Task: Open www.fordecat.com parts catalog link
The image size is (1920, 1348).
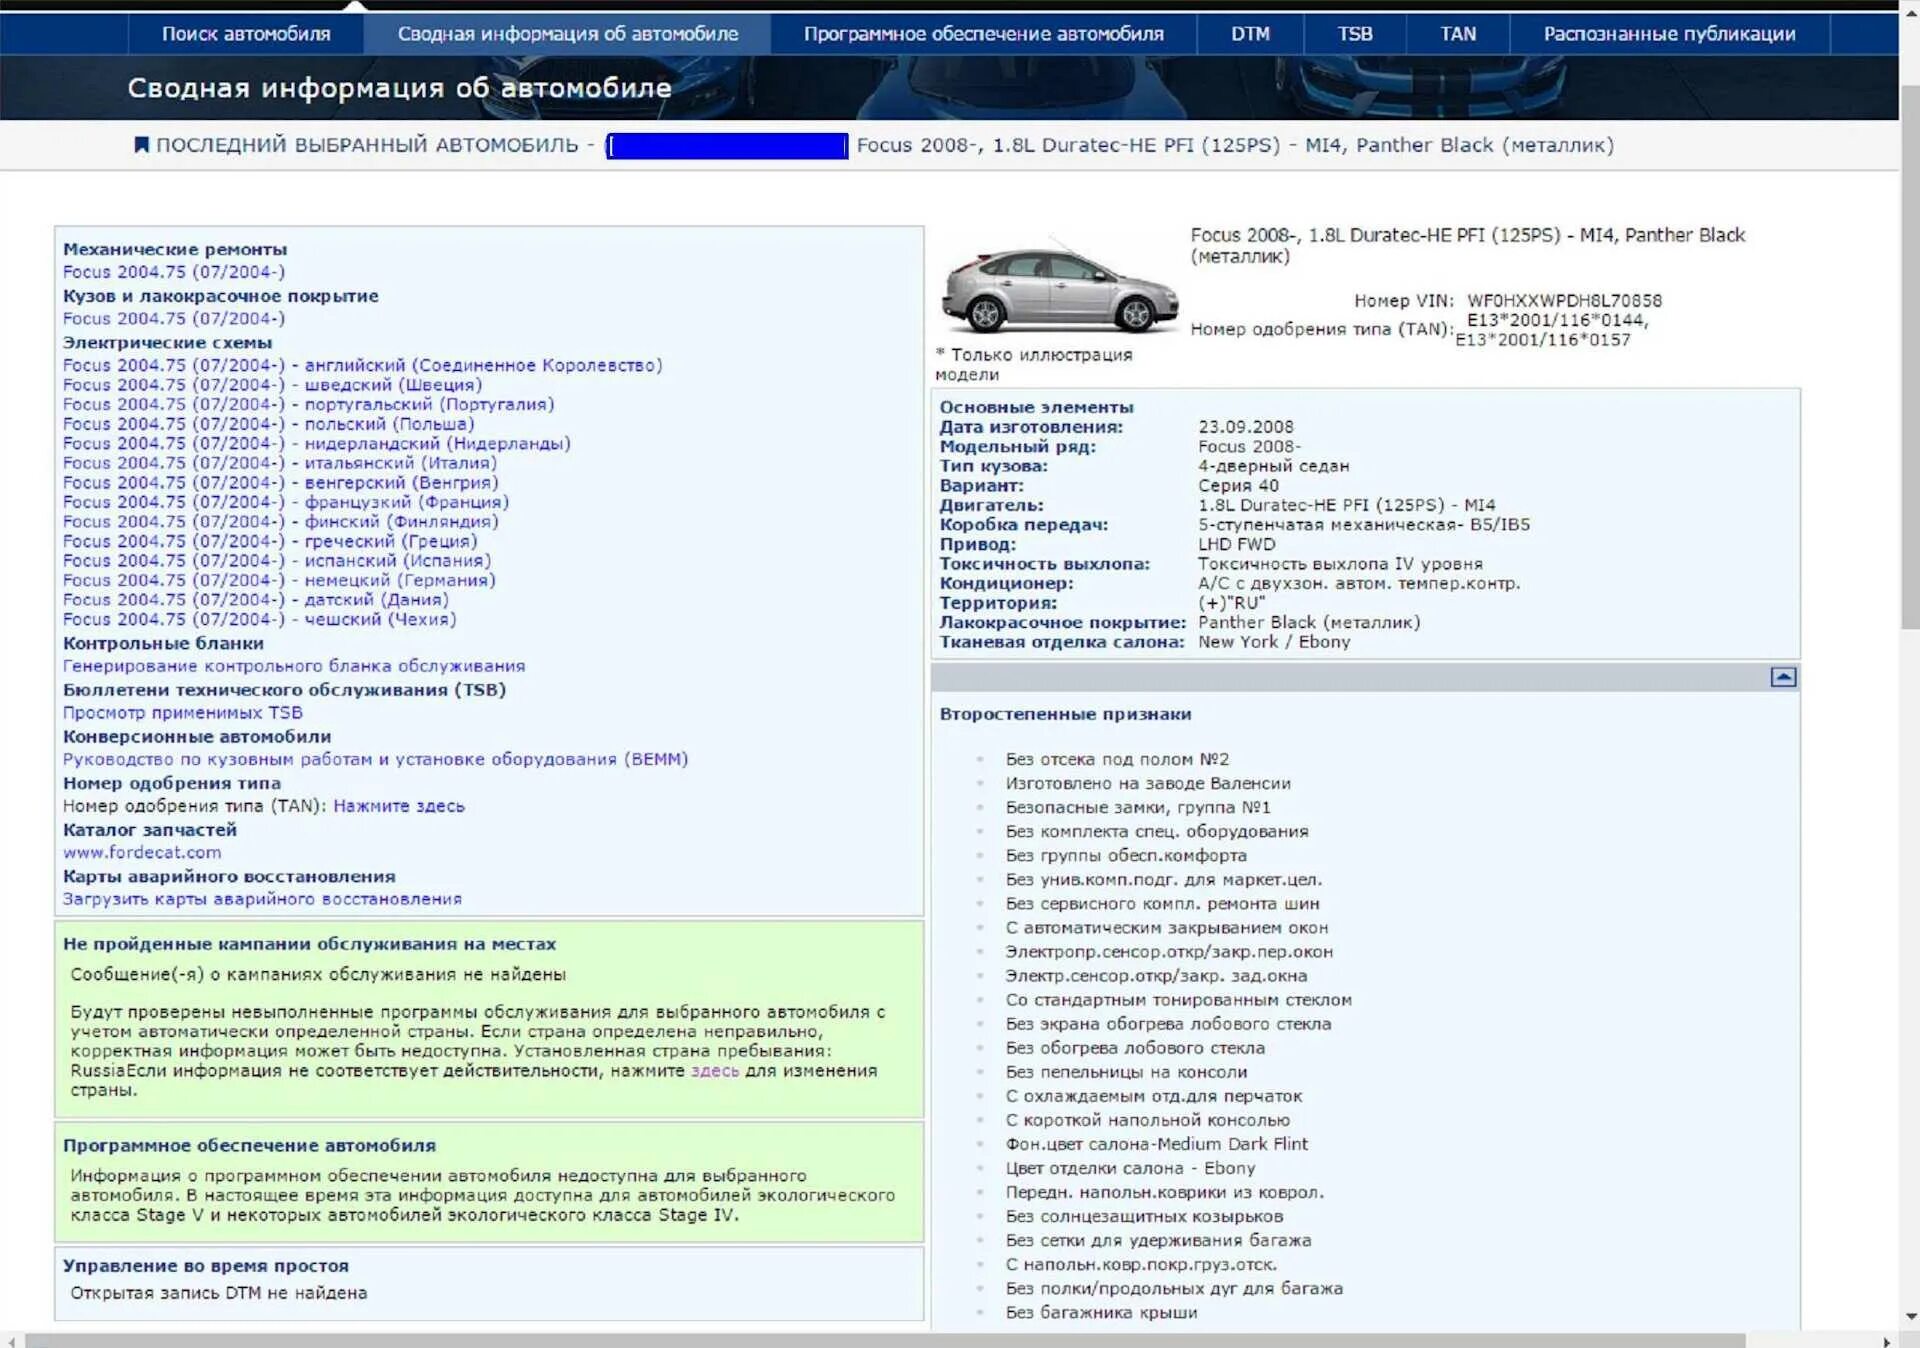Action: tap(142, 852)
